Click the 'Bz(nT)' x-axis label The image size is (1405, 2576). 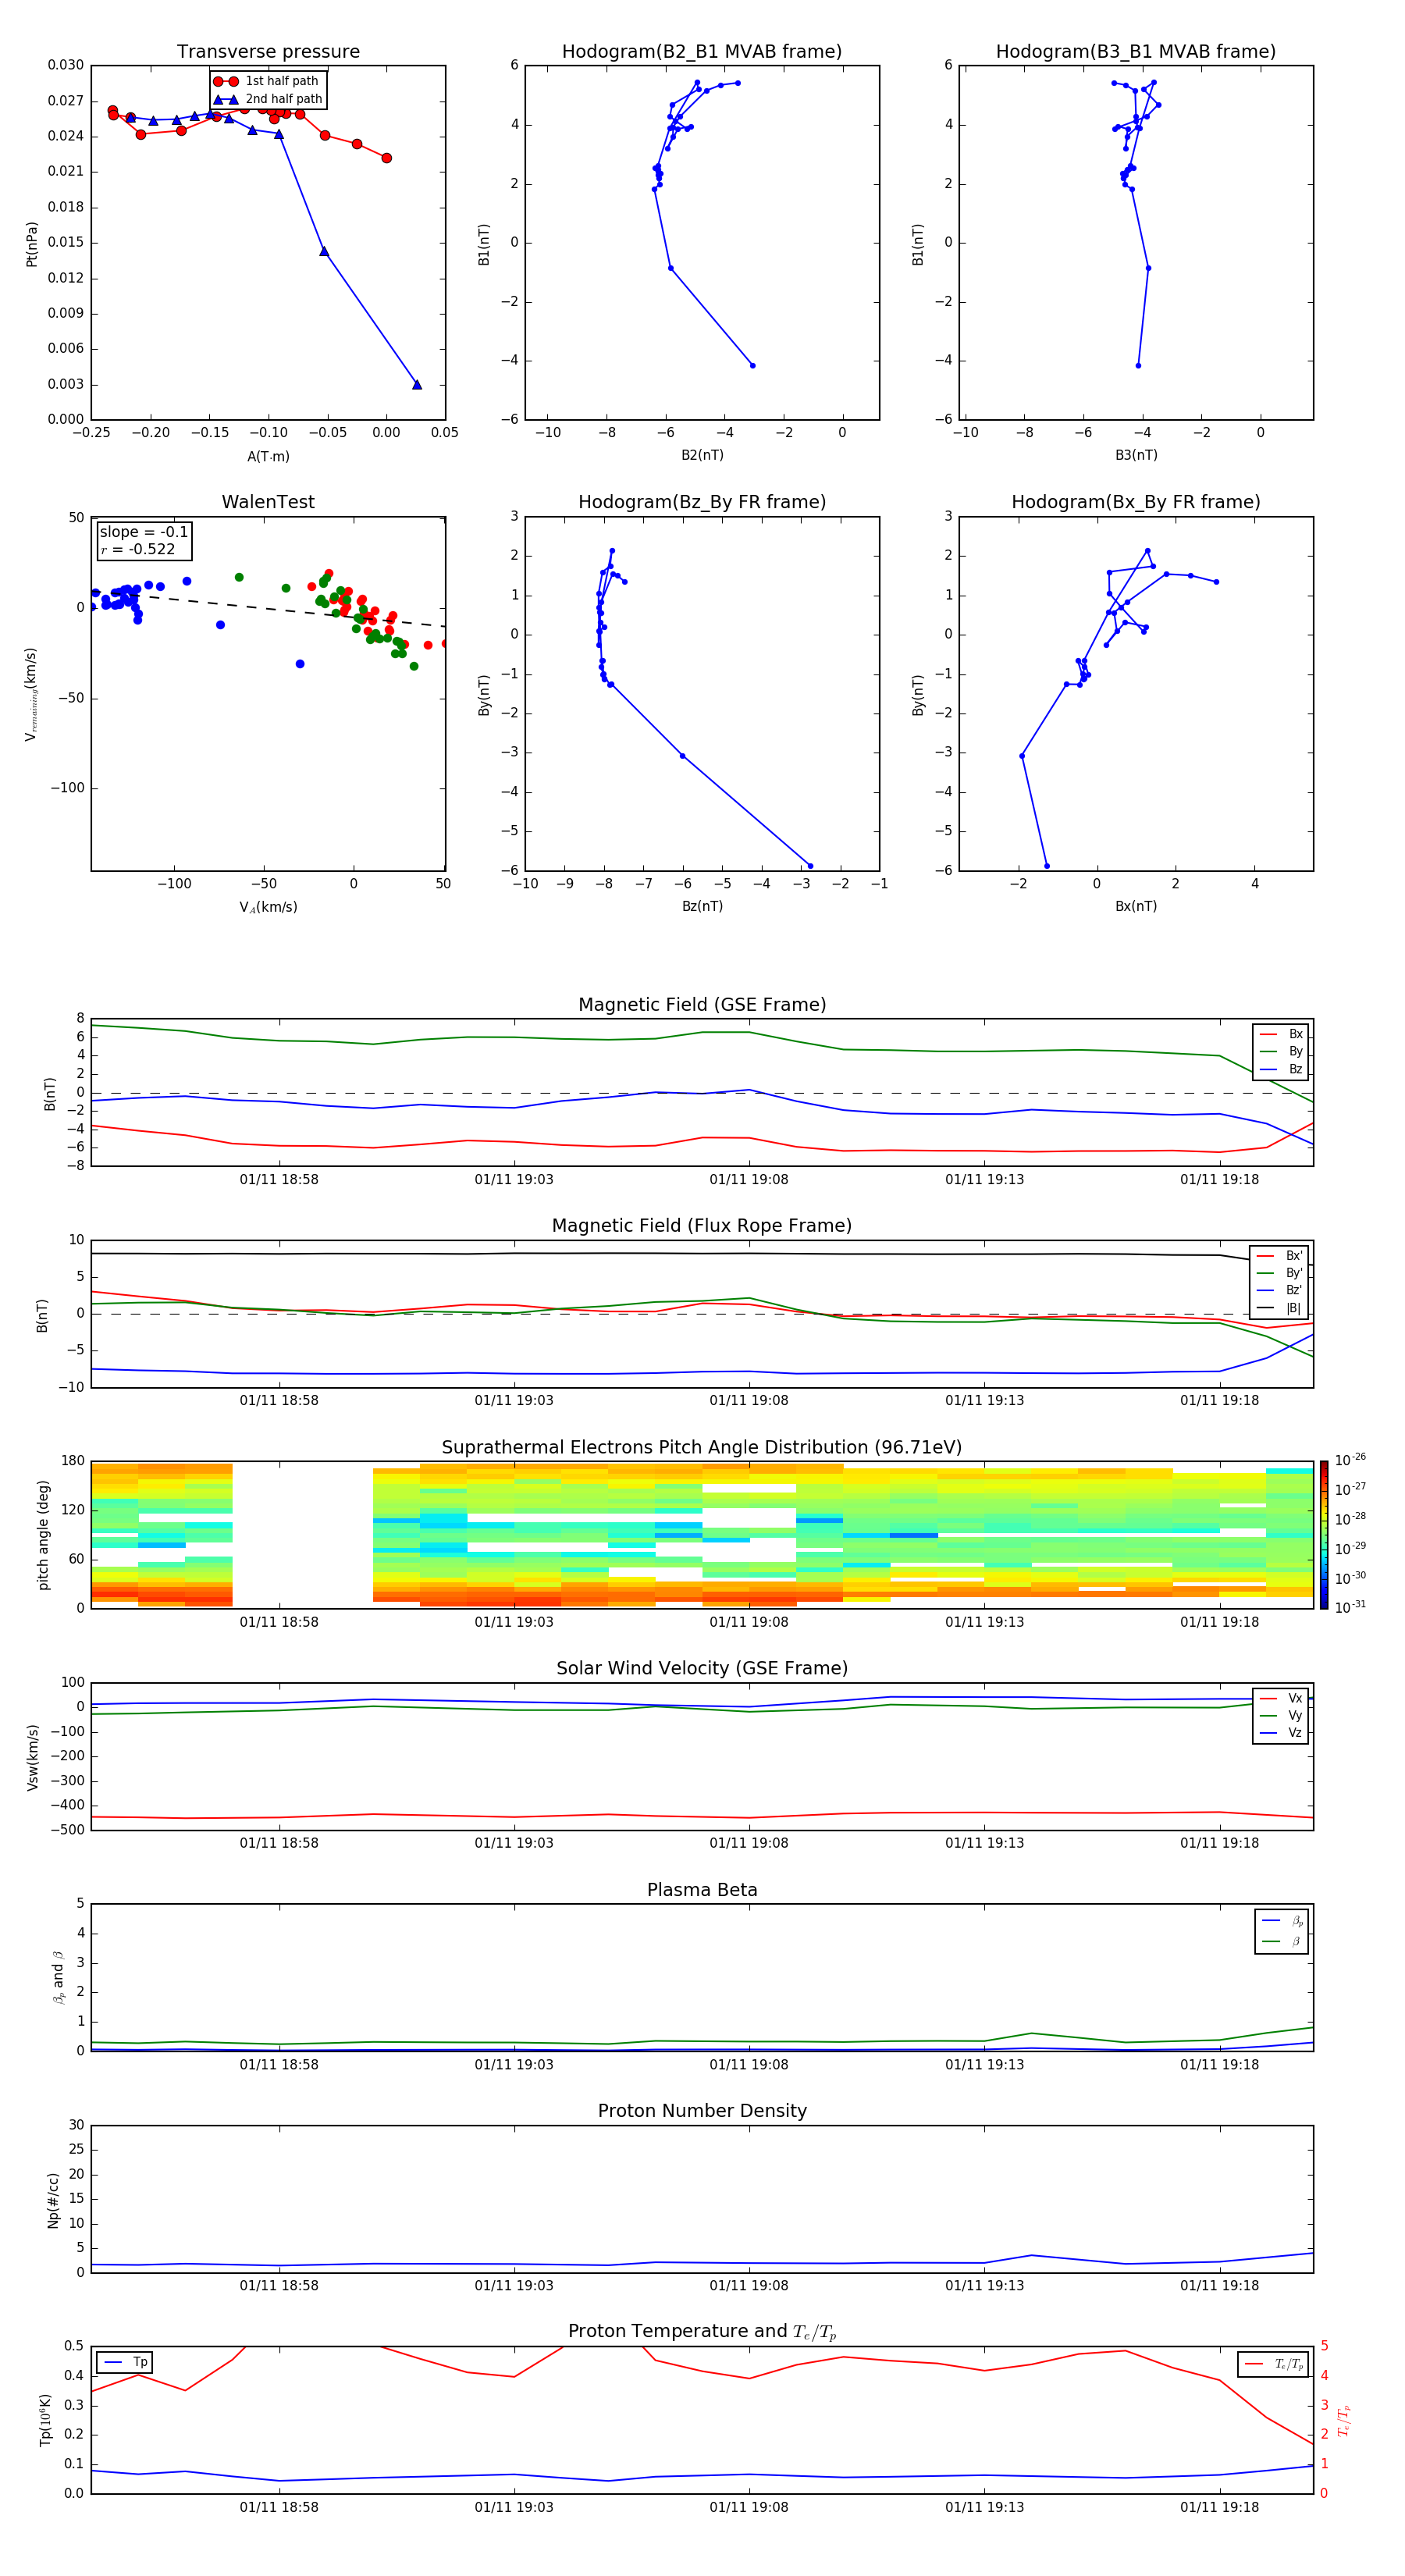702,906
